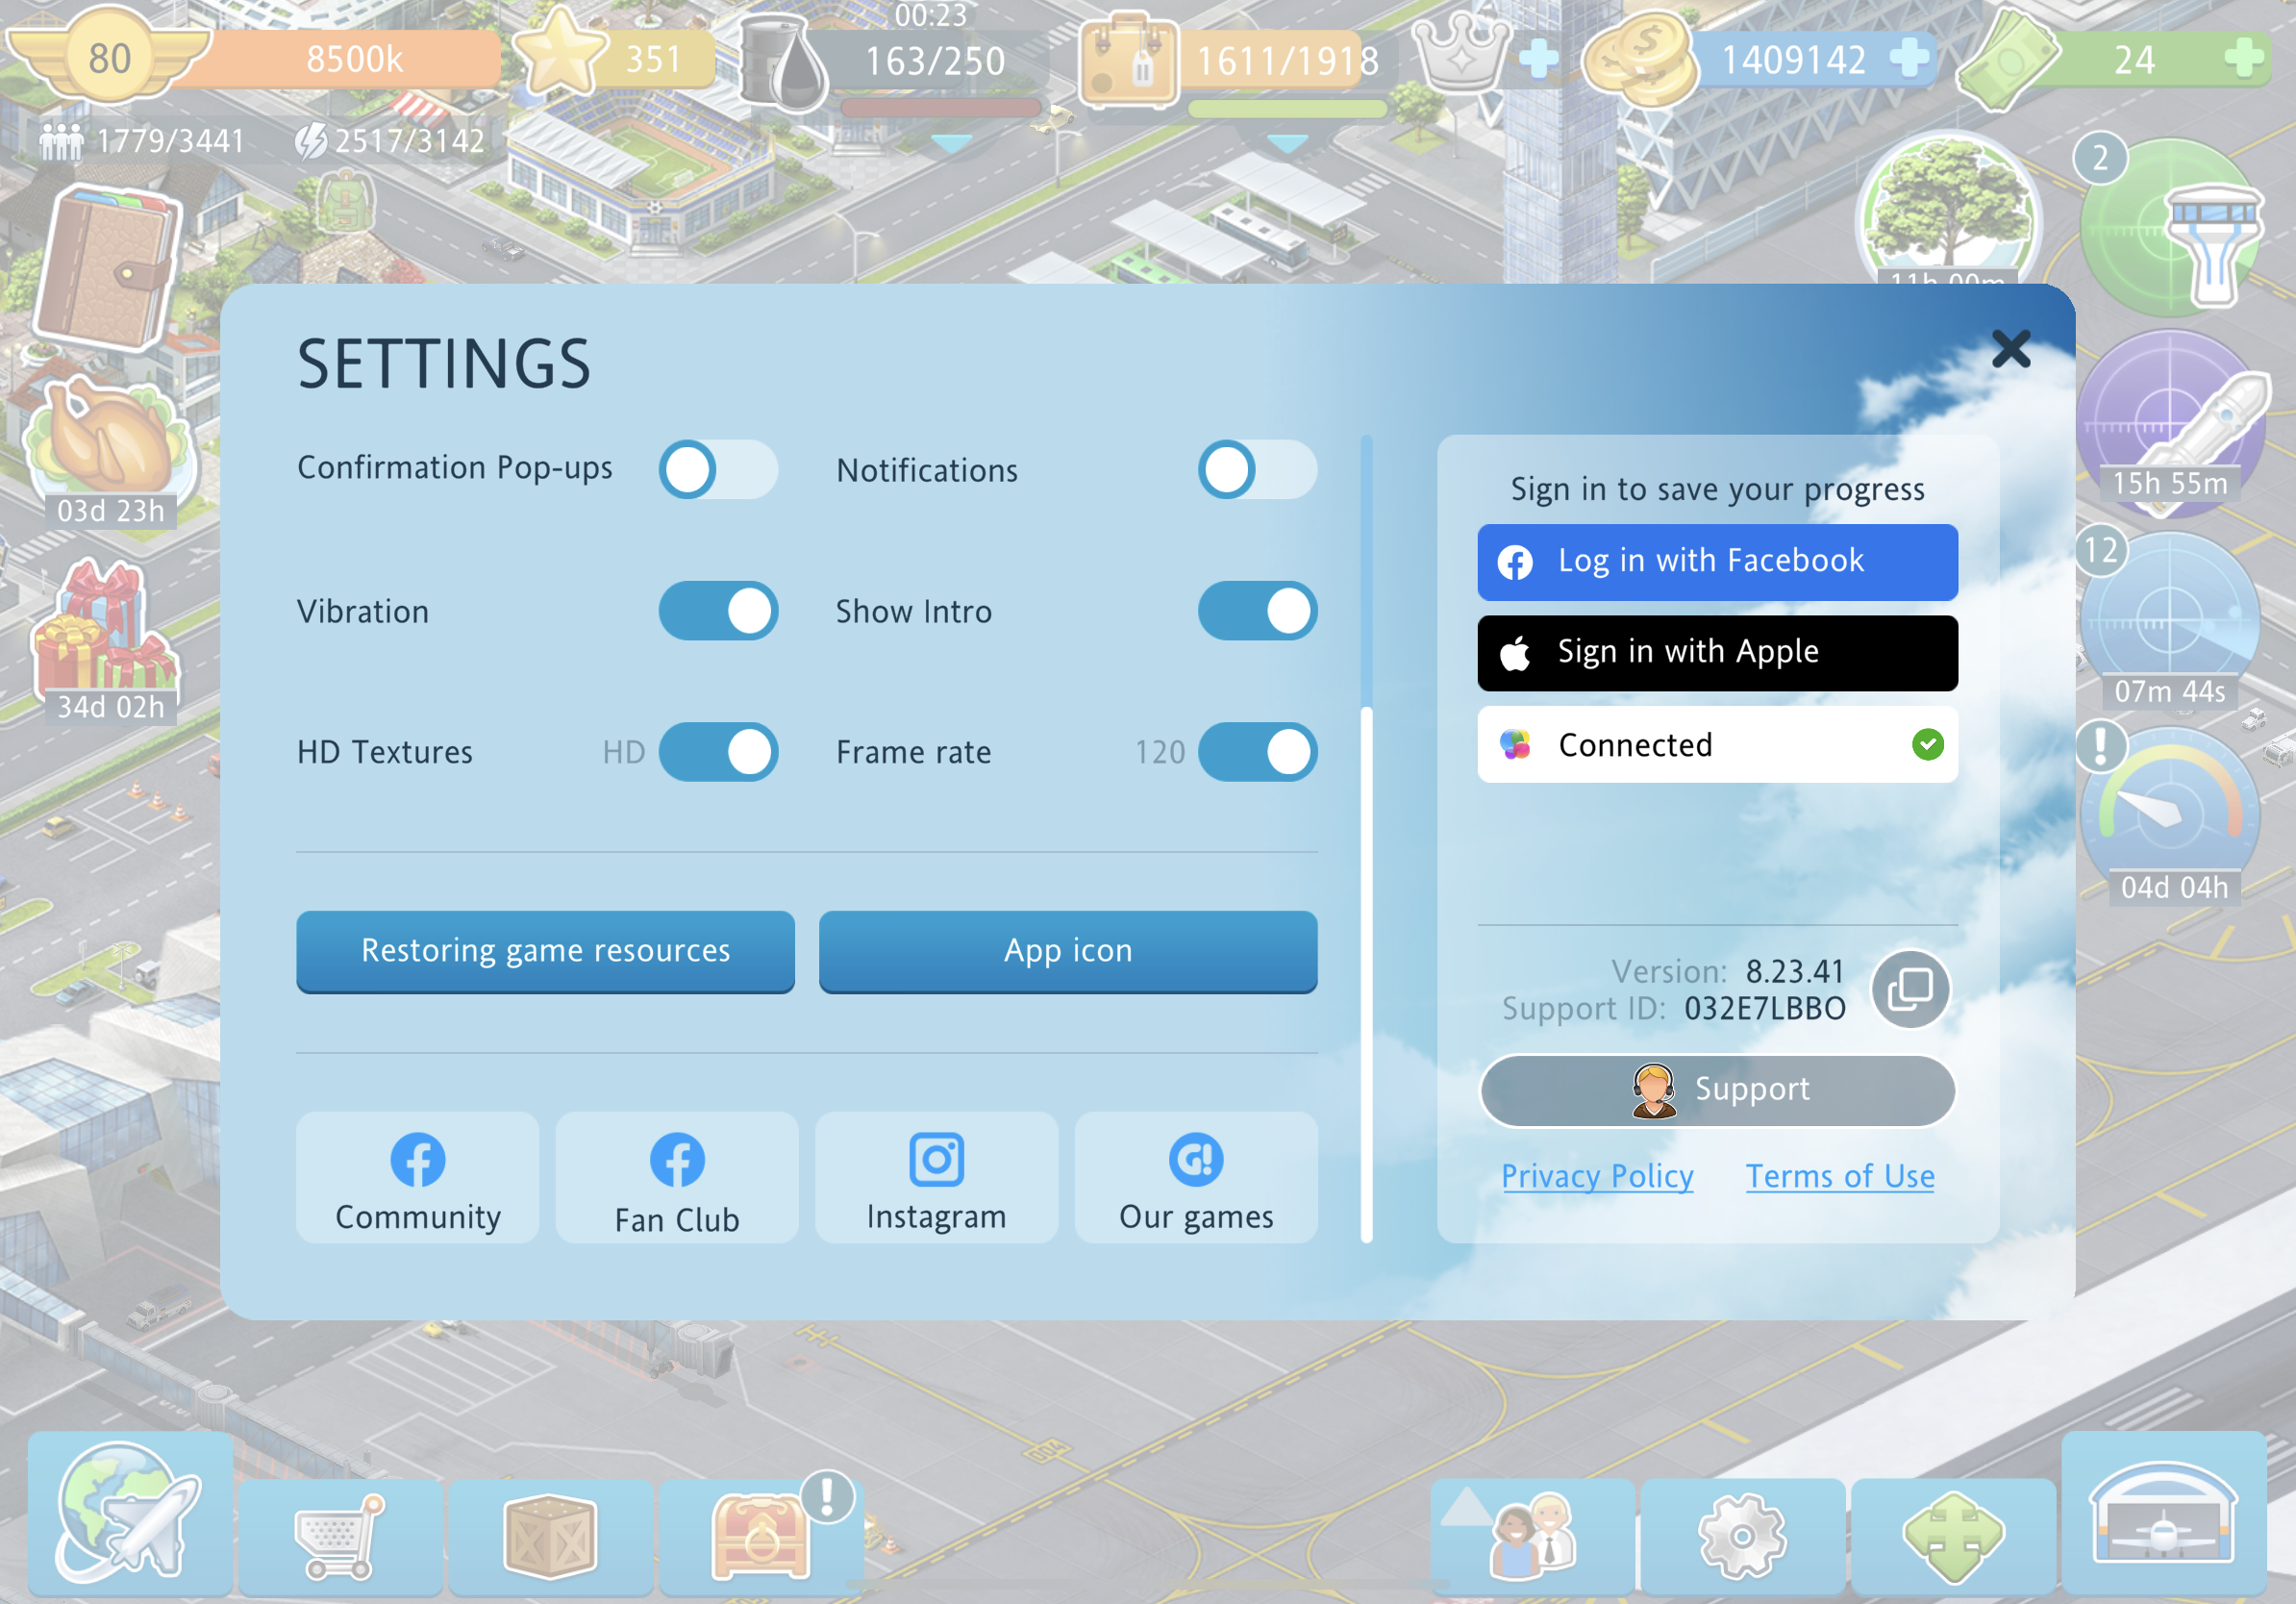Click the Game Center Connected row
Screen dimensions: 2296x1604
[1717, 744]
